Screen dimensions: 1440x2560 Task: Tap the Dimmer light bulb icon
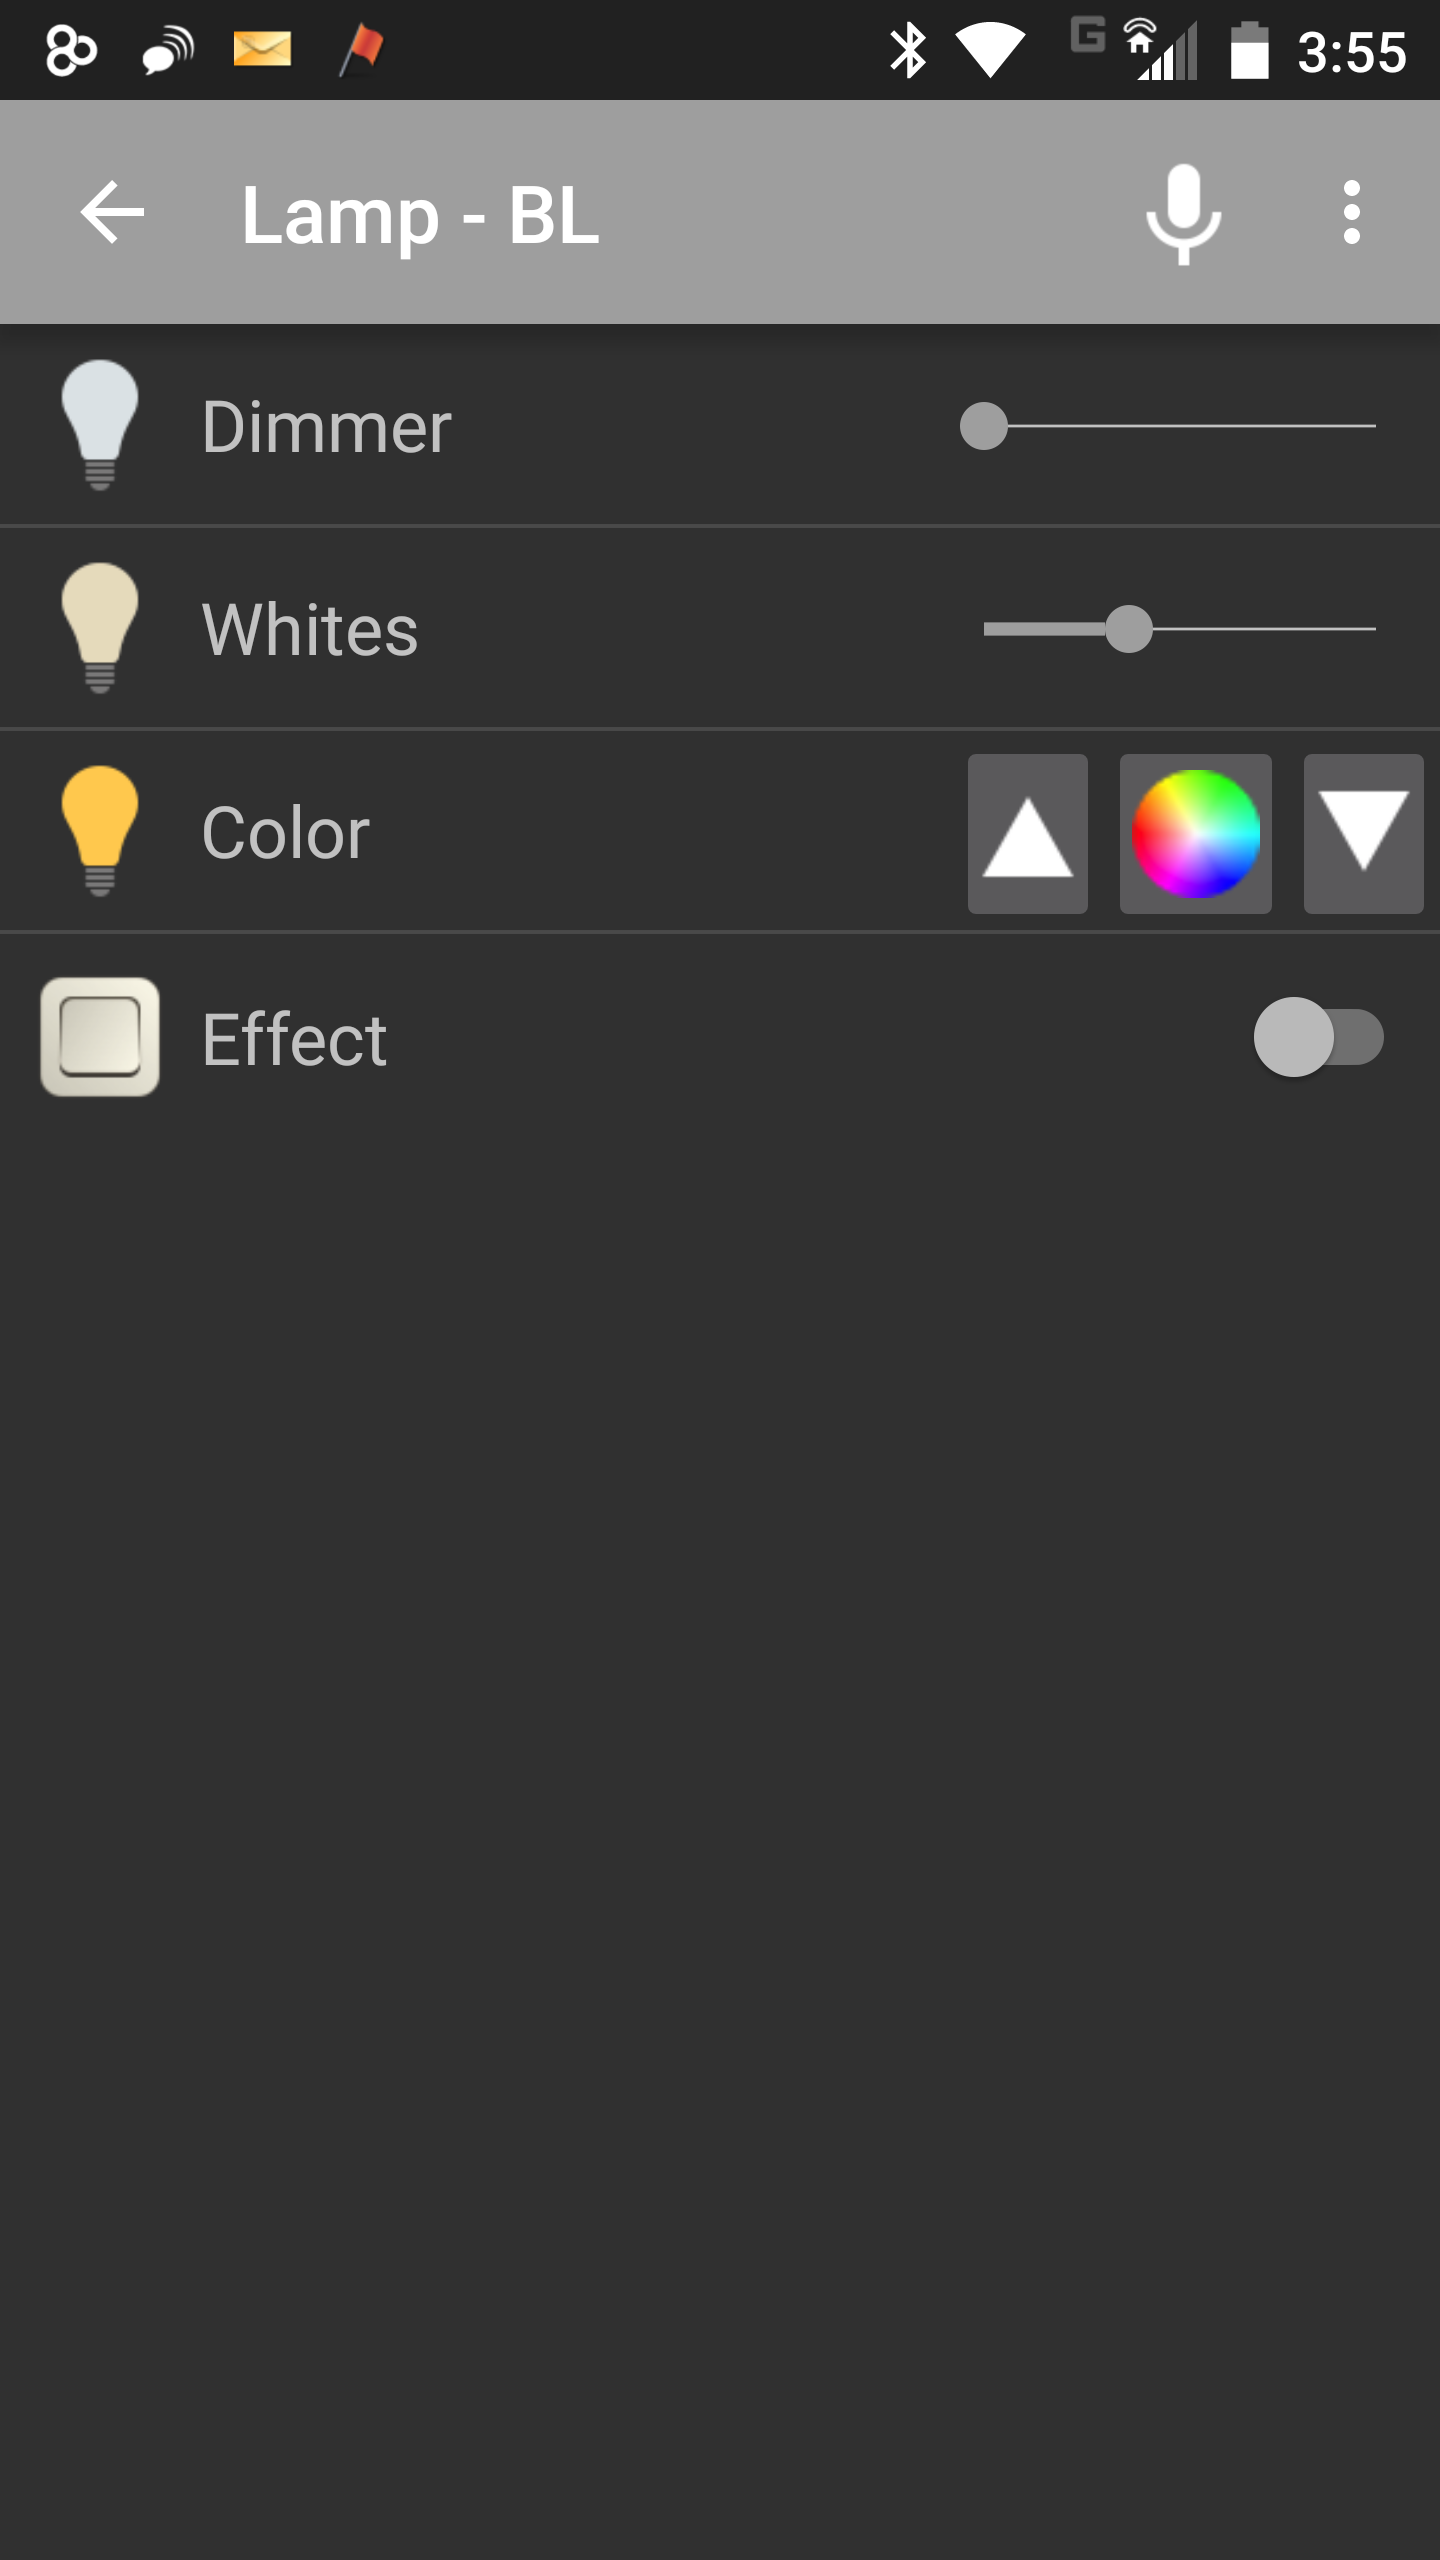[x=99, y=425]
